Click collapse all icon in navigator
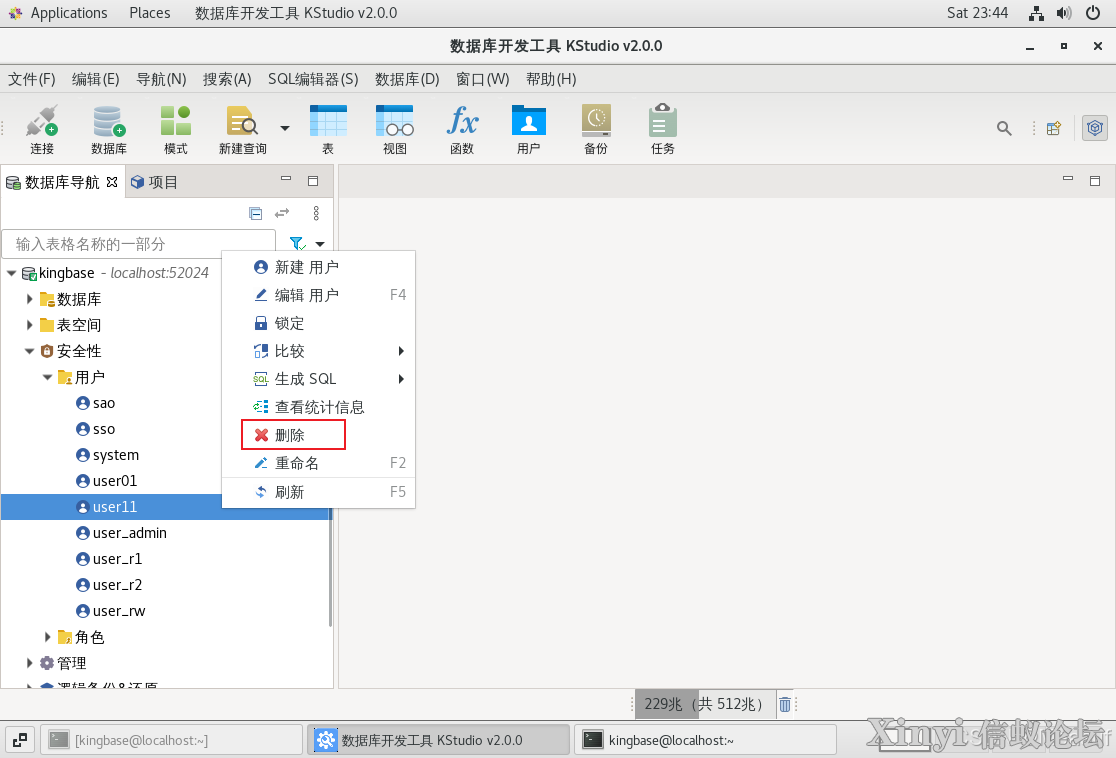 click(256, 213)
